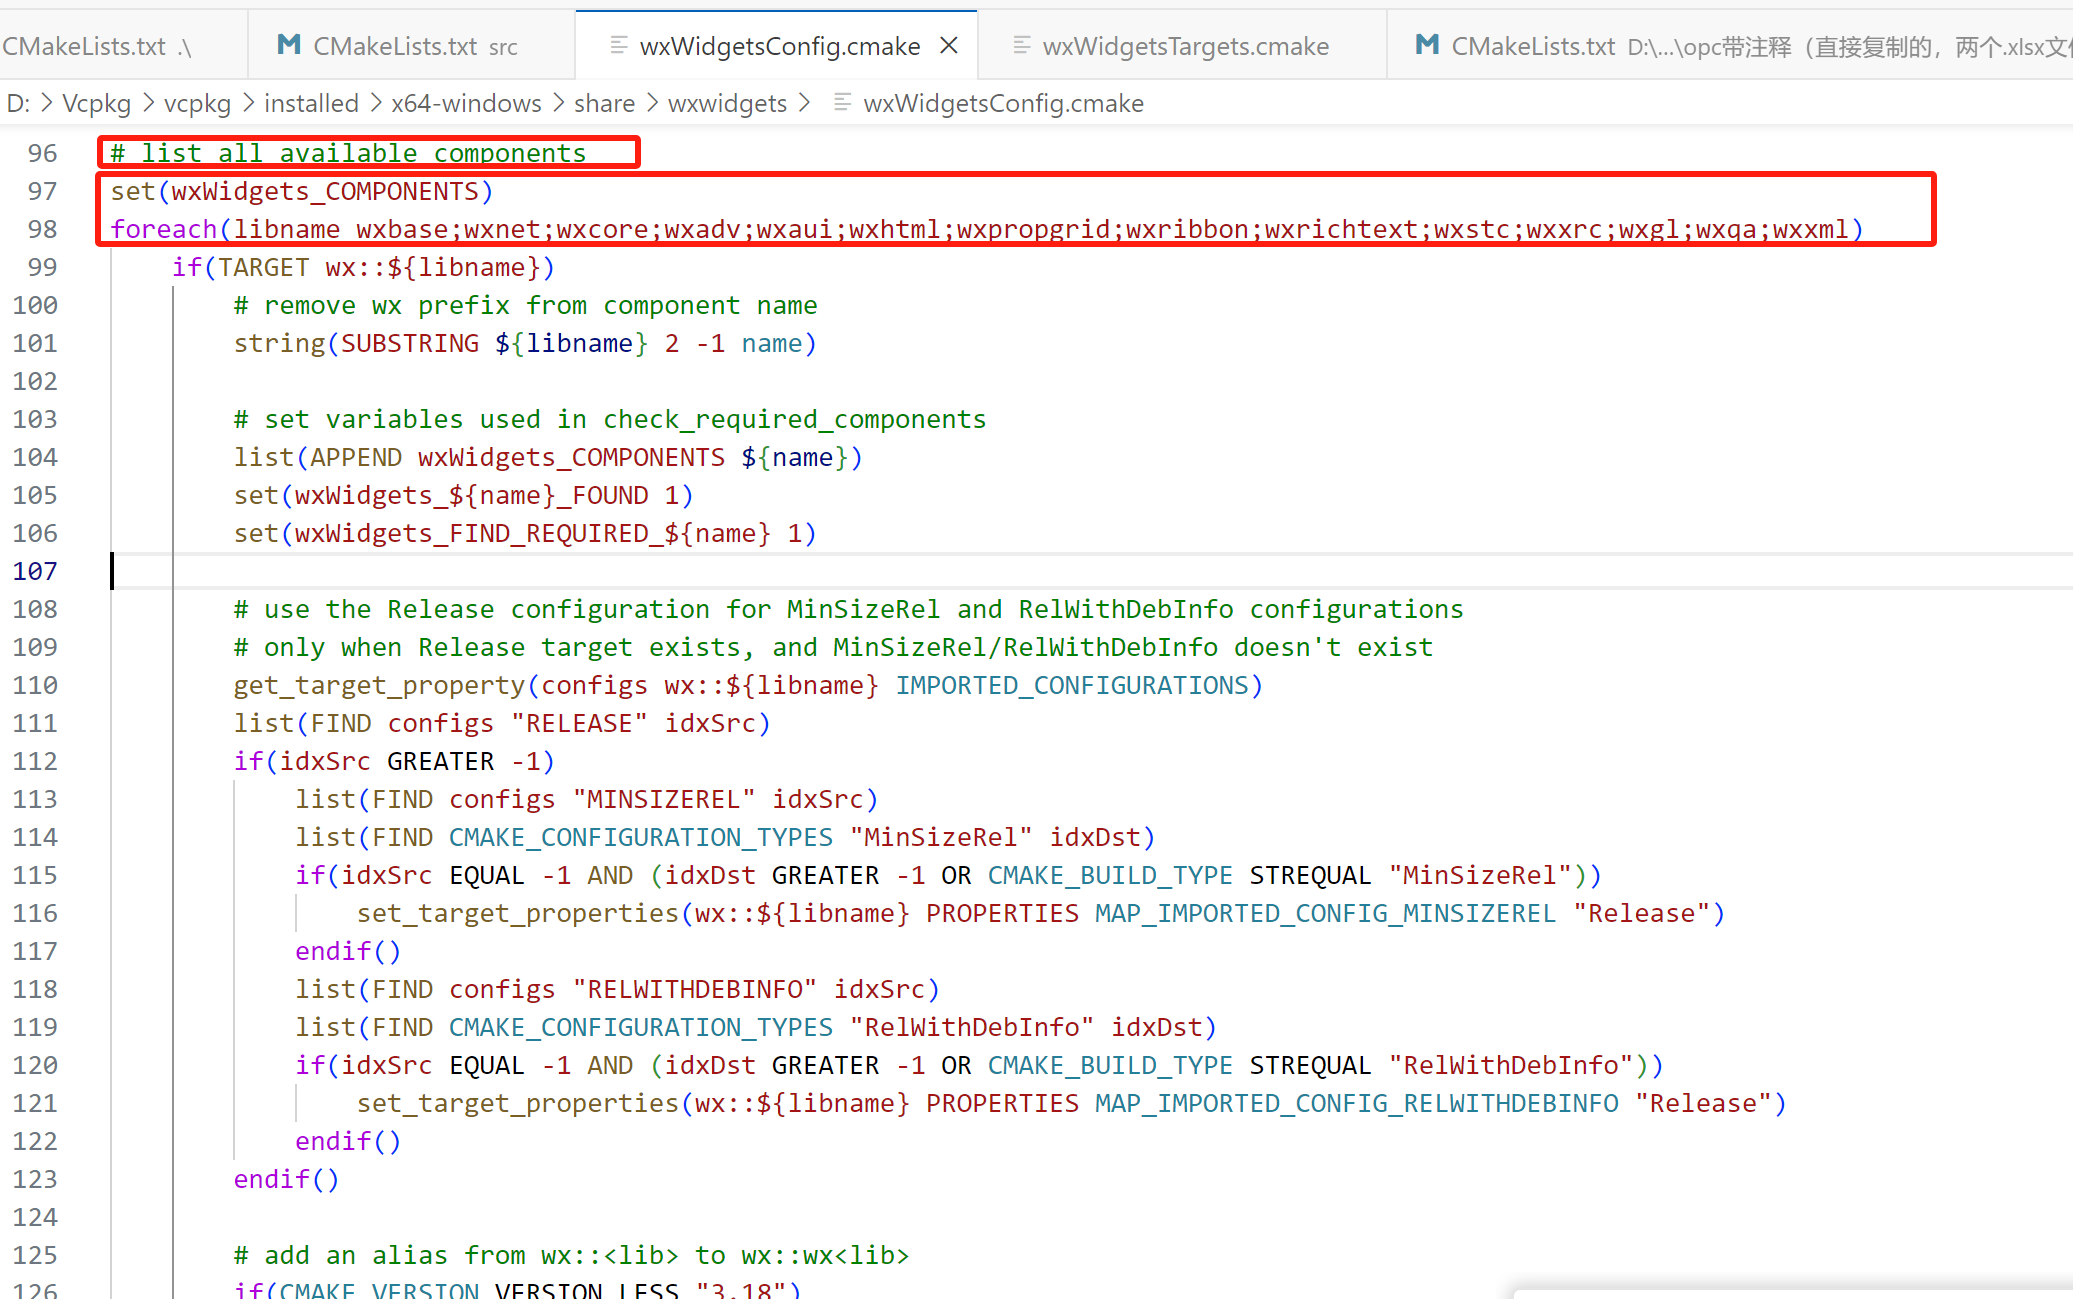
Task: Click the comment '# list all available components'
Action: click(x=348, y=153)
